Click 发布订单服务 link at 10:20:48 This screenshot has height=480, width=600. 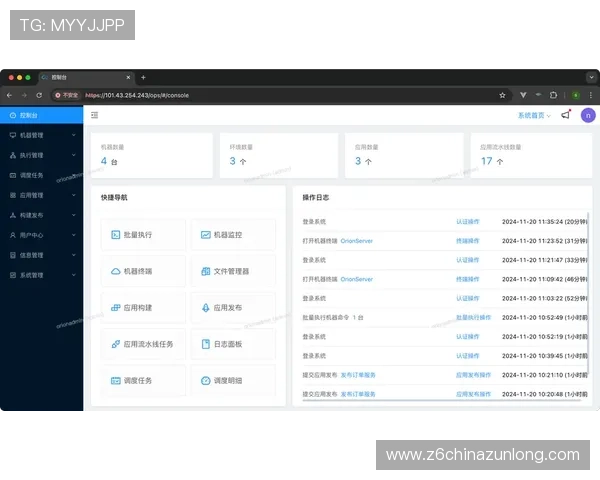click(x=358, y=394)
